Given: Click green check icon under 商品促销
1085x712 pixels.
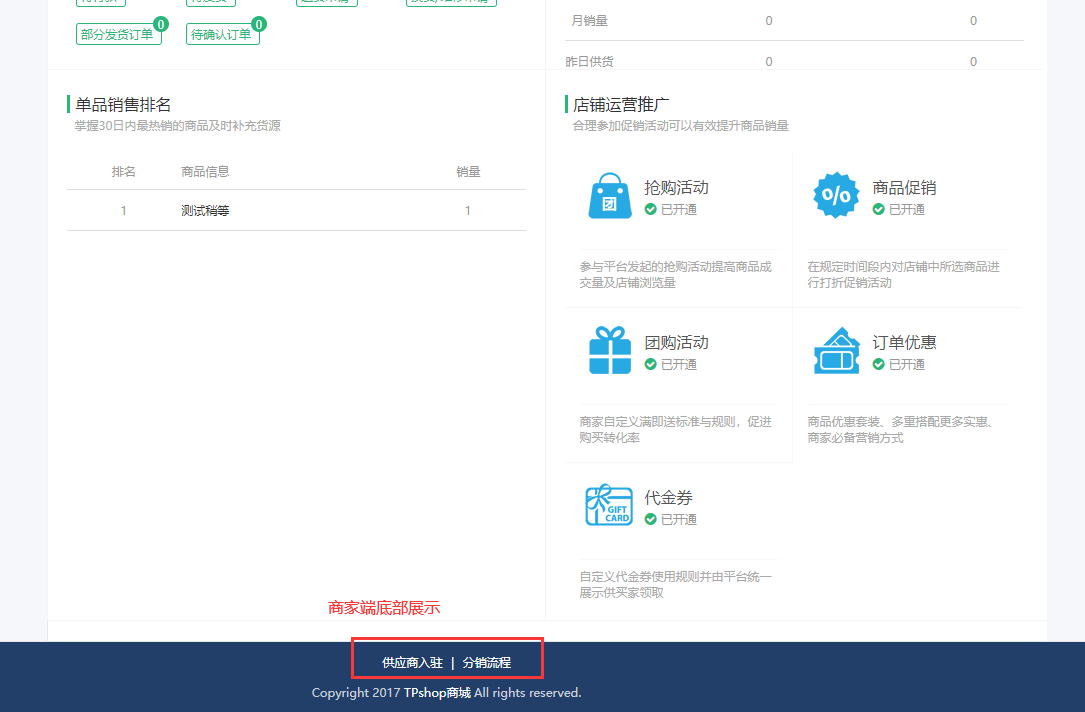Looking at the screenshot, I should pyautogui.click(x=879, y=210).
